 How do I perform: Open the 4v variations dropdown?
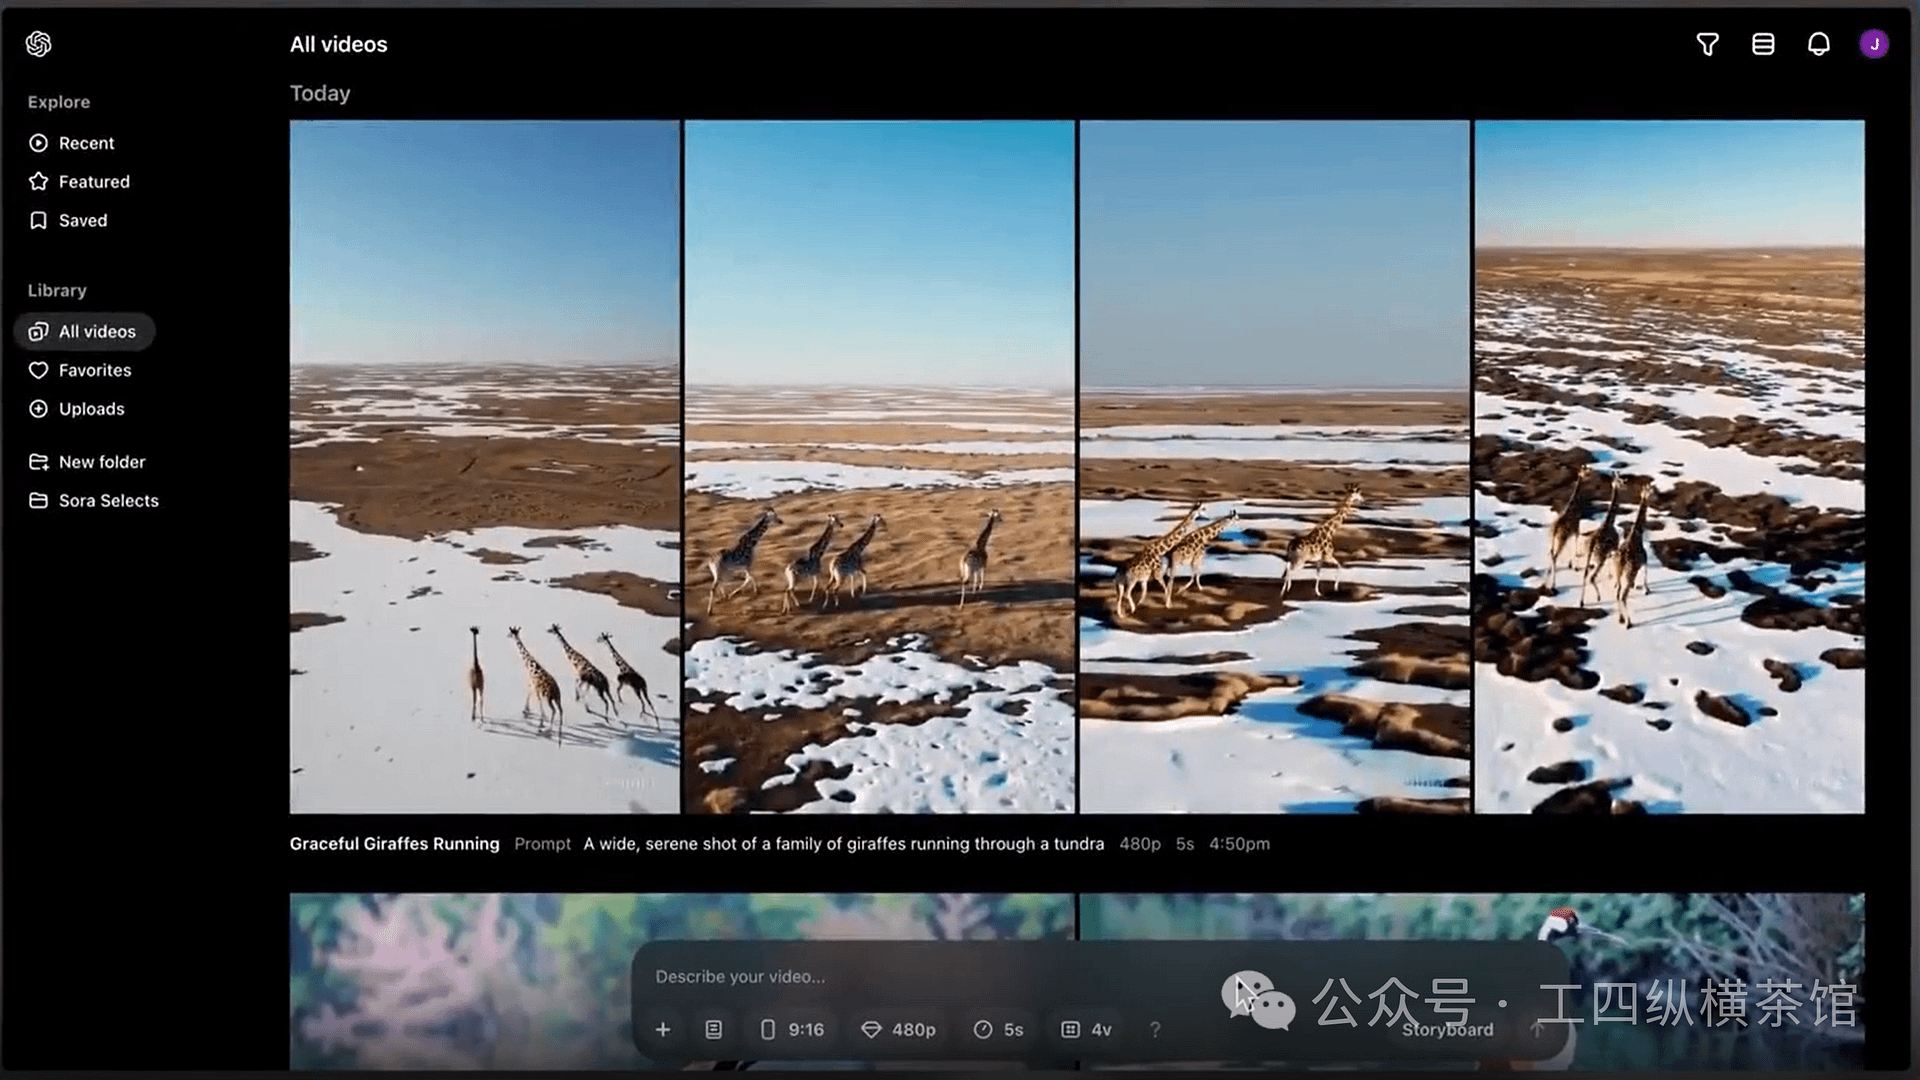click(1086, 1029)
